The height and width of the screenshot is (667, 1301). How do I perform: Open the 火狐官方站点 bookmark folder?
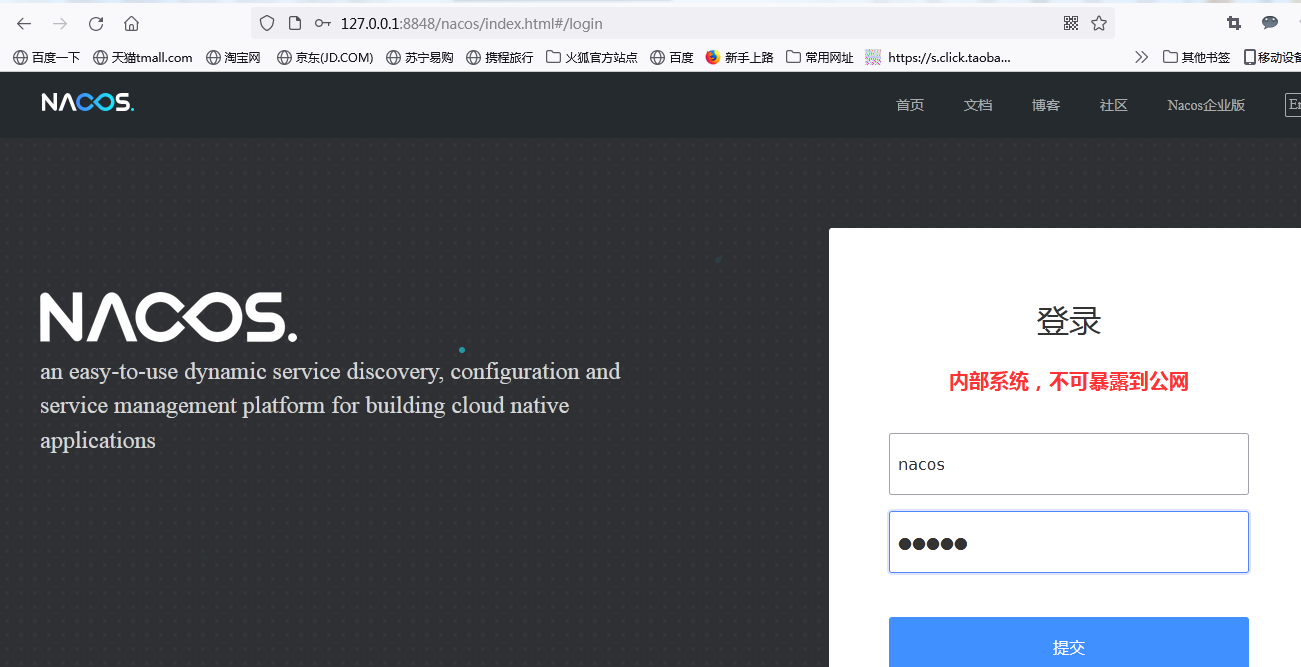[591, 57]
